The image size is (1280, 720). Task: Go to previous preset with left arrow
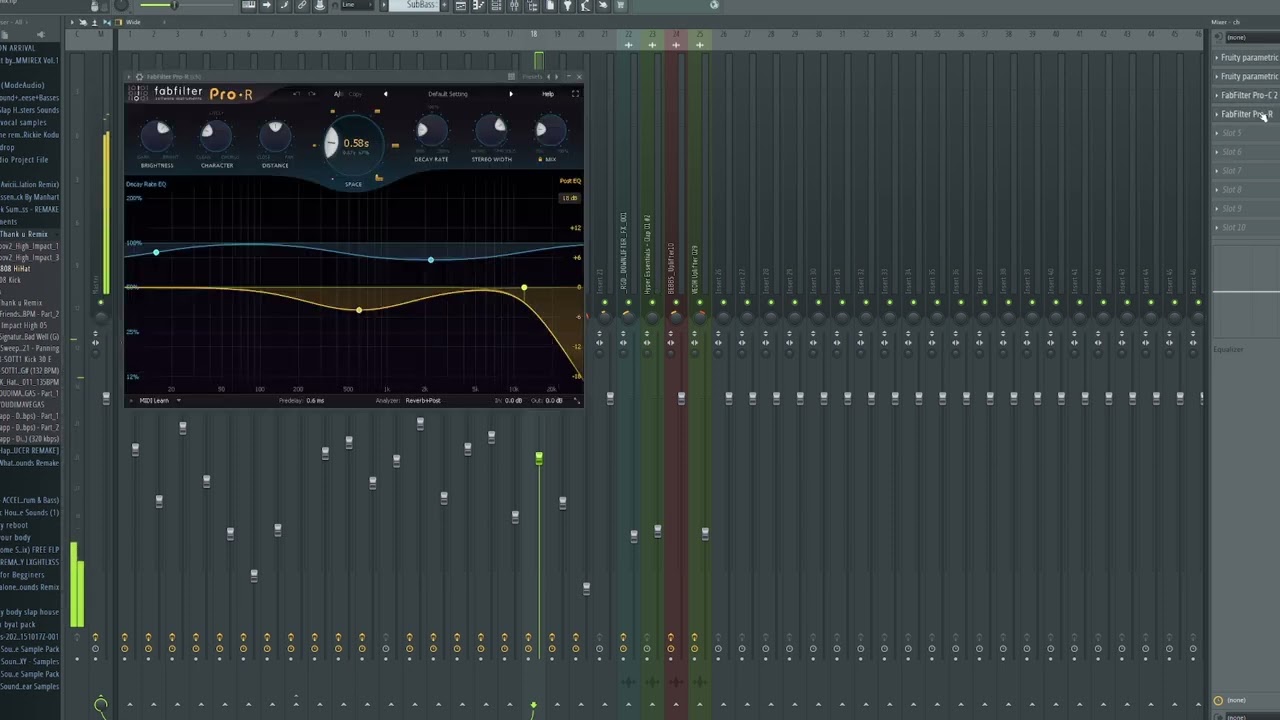(x=385, y=94)
